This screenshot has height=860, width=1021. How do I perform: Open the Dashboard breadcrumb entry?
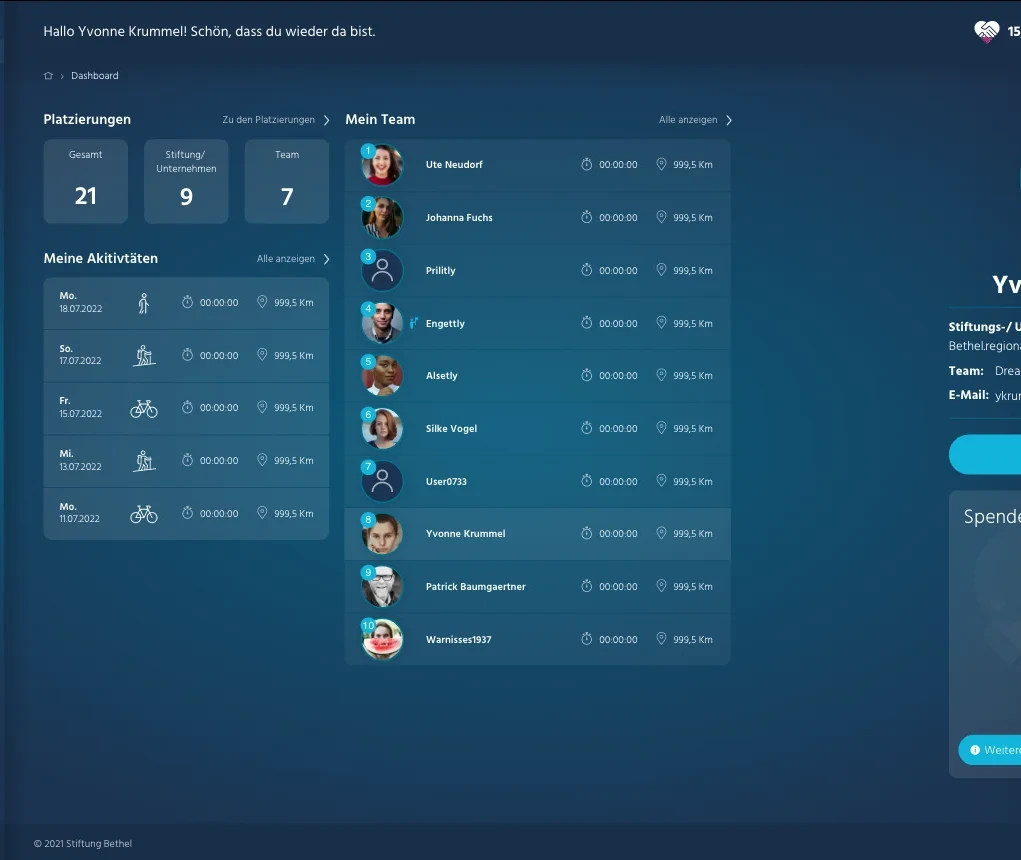[94, 75]
